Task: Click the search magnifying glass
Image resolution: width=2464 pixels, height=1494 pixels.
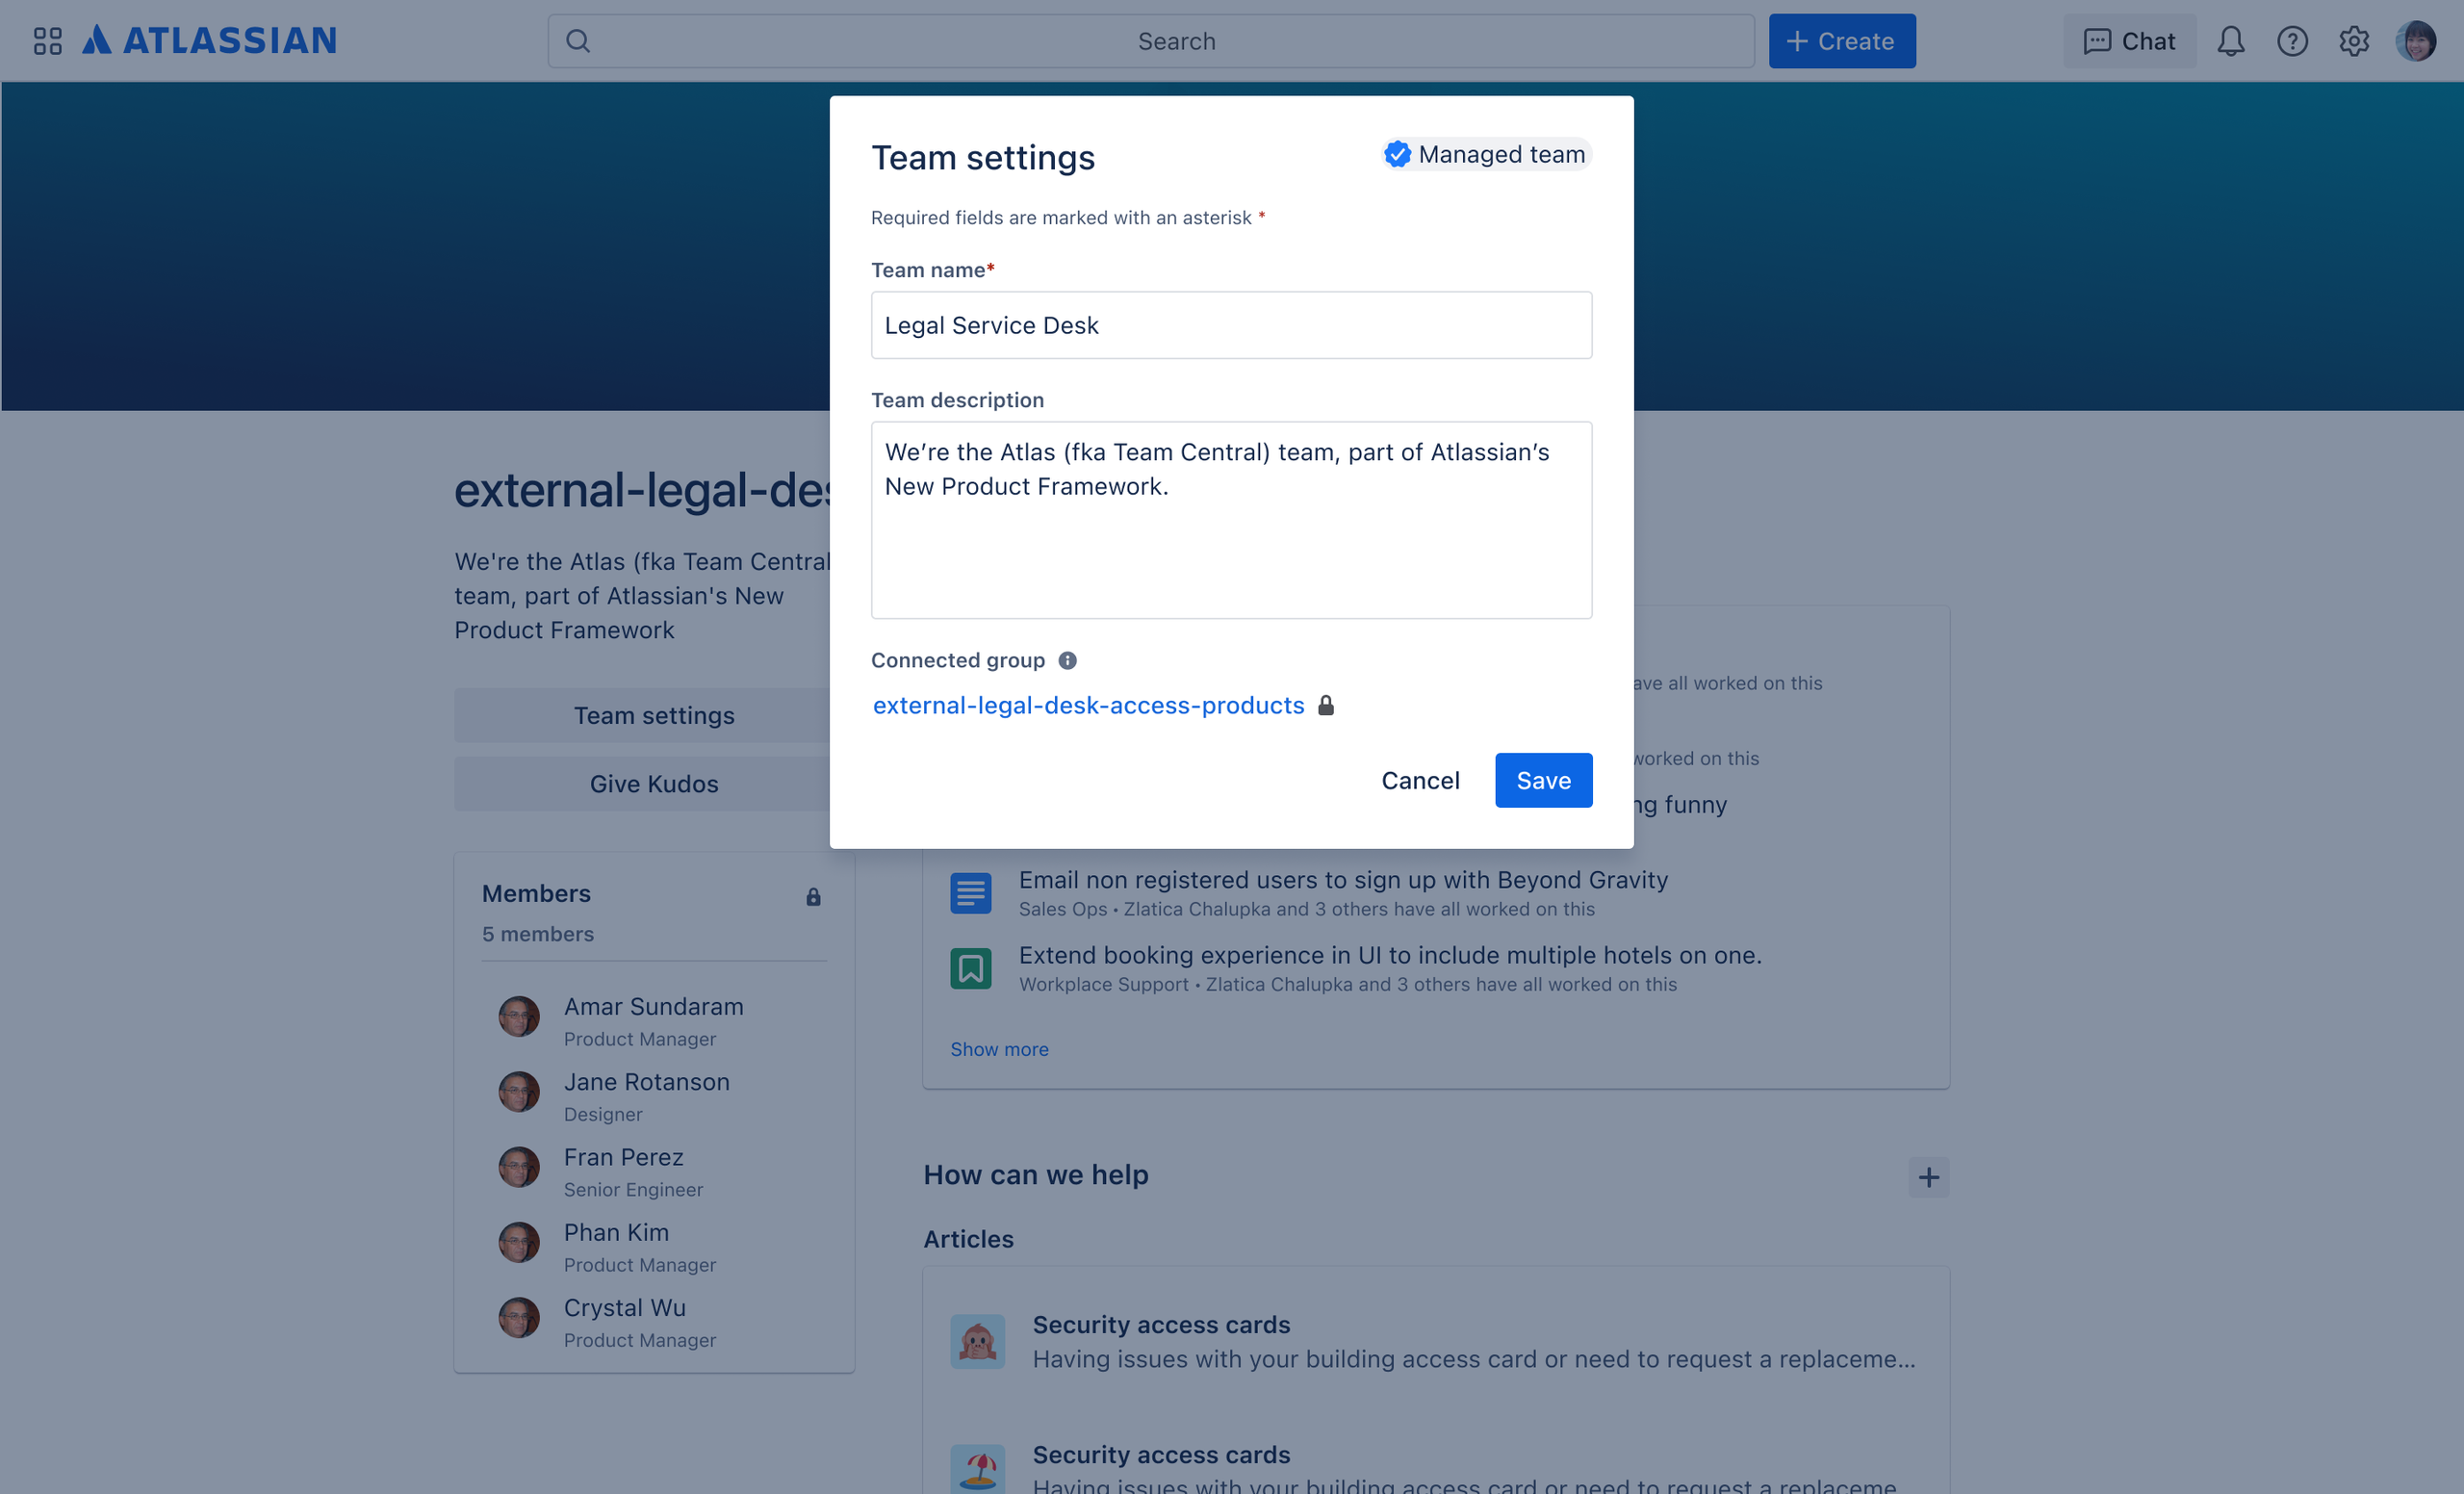Action: pos(578,41)
